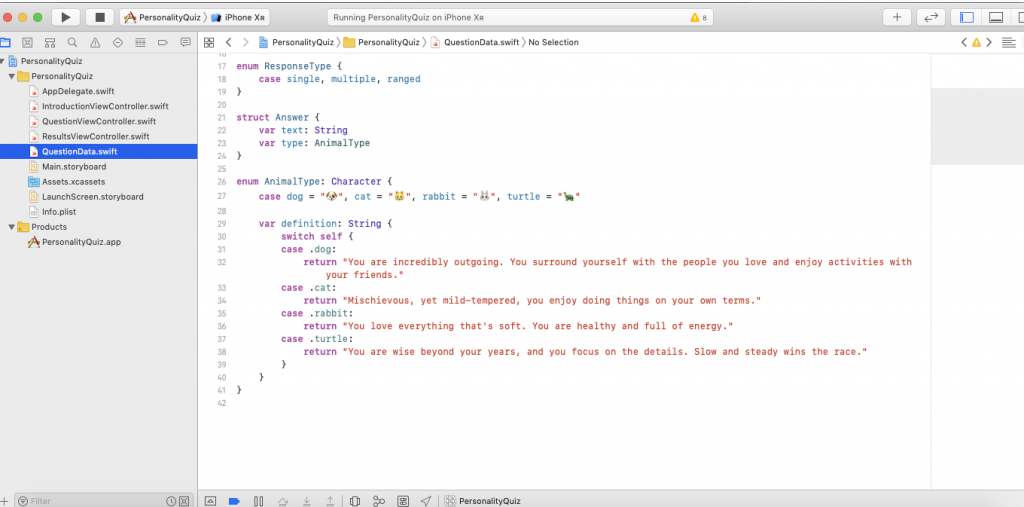This screenshot has height=507, width=1024.
Task: Click PersonalityQuiz folder in jump bar
Action: coord(381,42)
